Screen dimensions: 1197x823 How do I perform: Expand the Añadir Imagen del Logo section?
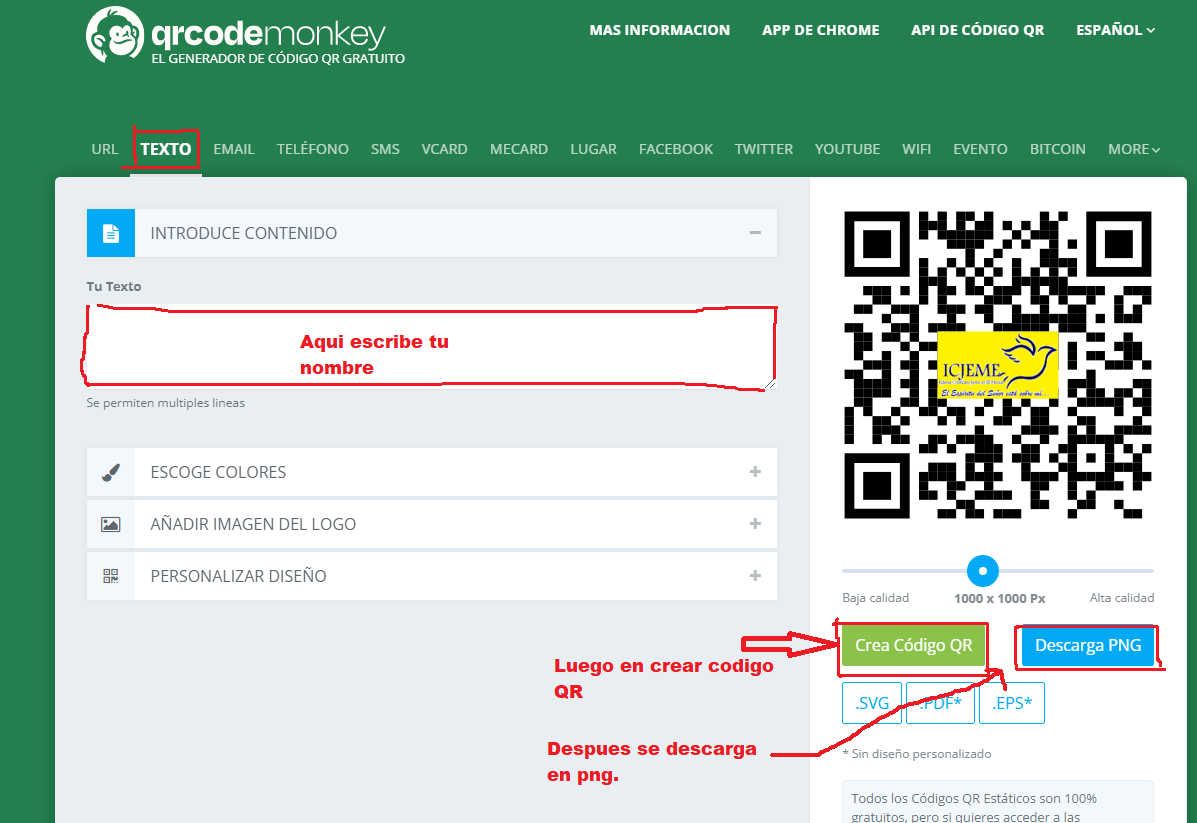(755, 524)
